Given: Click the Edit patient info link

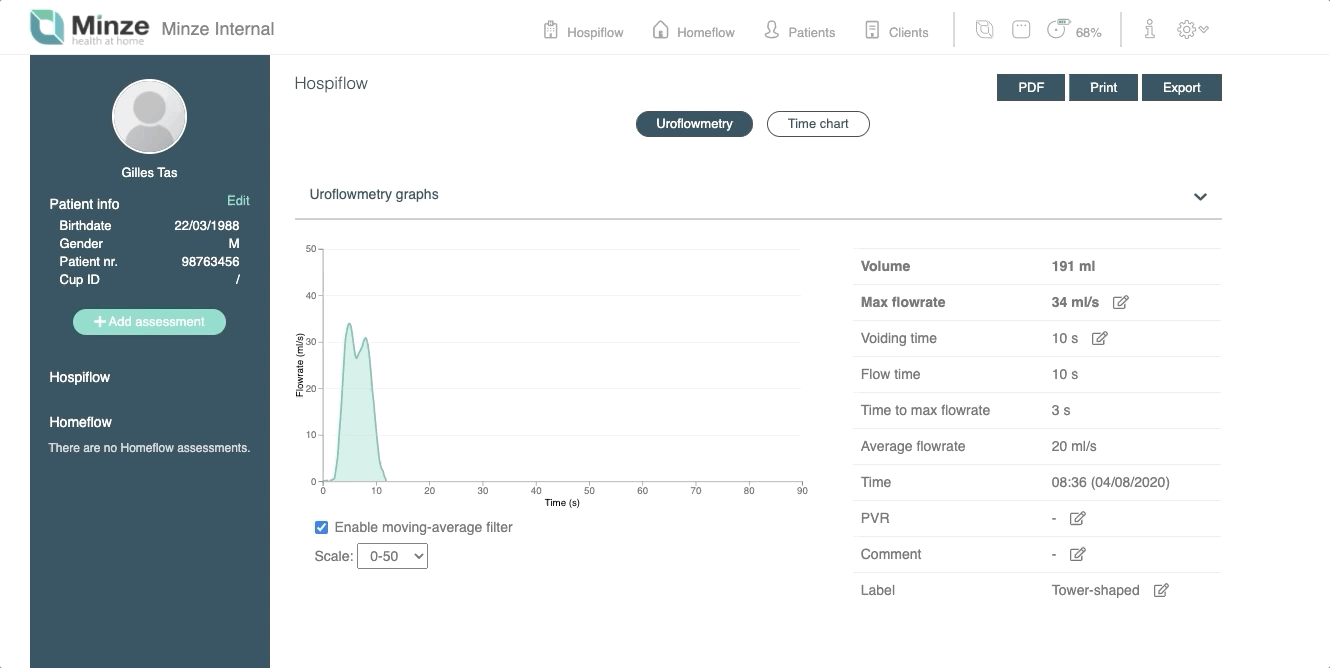Looking at the screenshot, I should [x=238, y=200].
